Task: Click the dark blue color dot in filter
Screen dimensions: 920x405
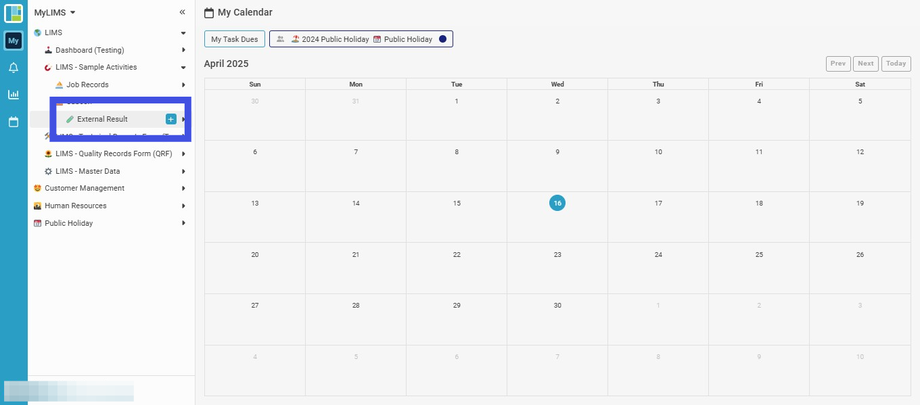Action: click(443, 39)
